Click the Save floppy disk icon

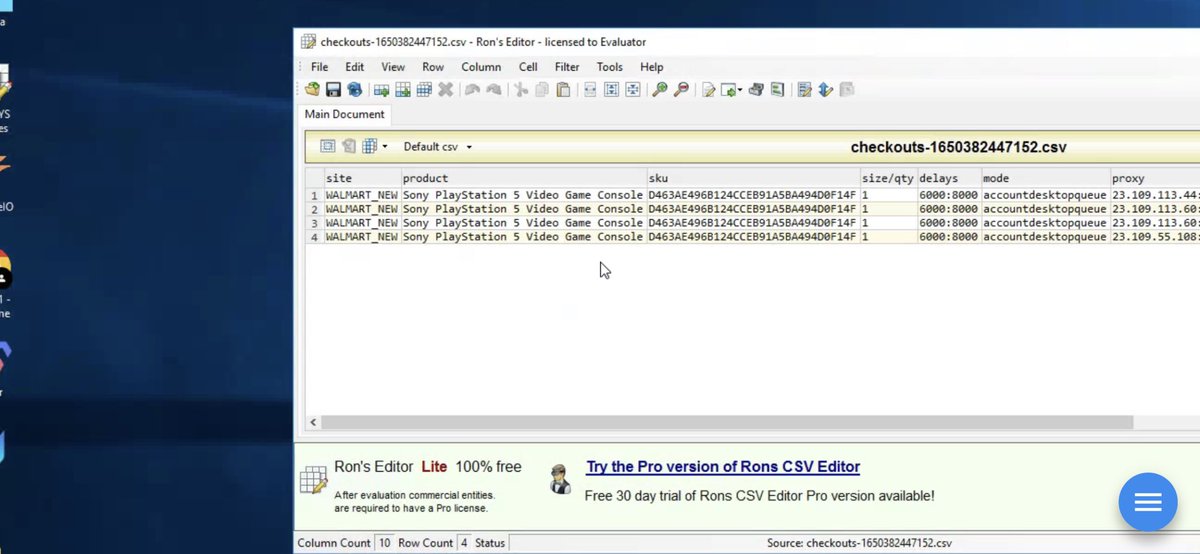click(333, 89)
